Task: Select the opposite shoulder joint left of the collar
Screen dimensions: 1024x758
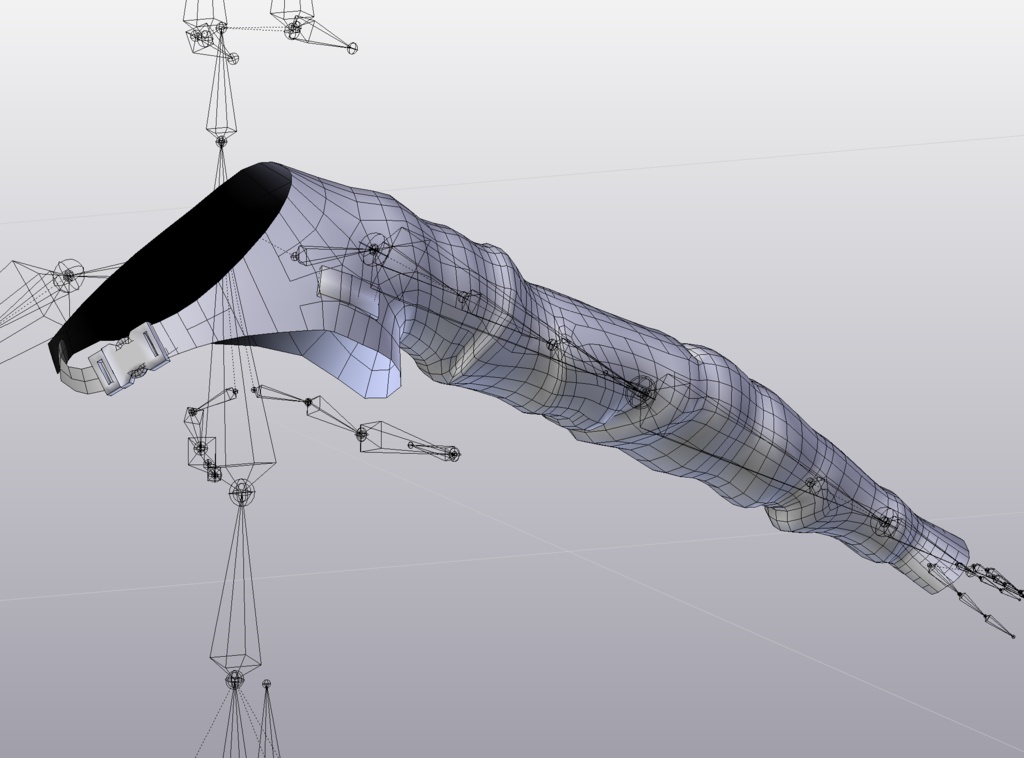Action: click(x=68, y=274)
